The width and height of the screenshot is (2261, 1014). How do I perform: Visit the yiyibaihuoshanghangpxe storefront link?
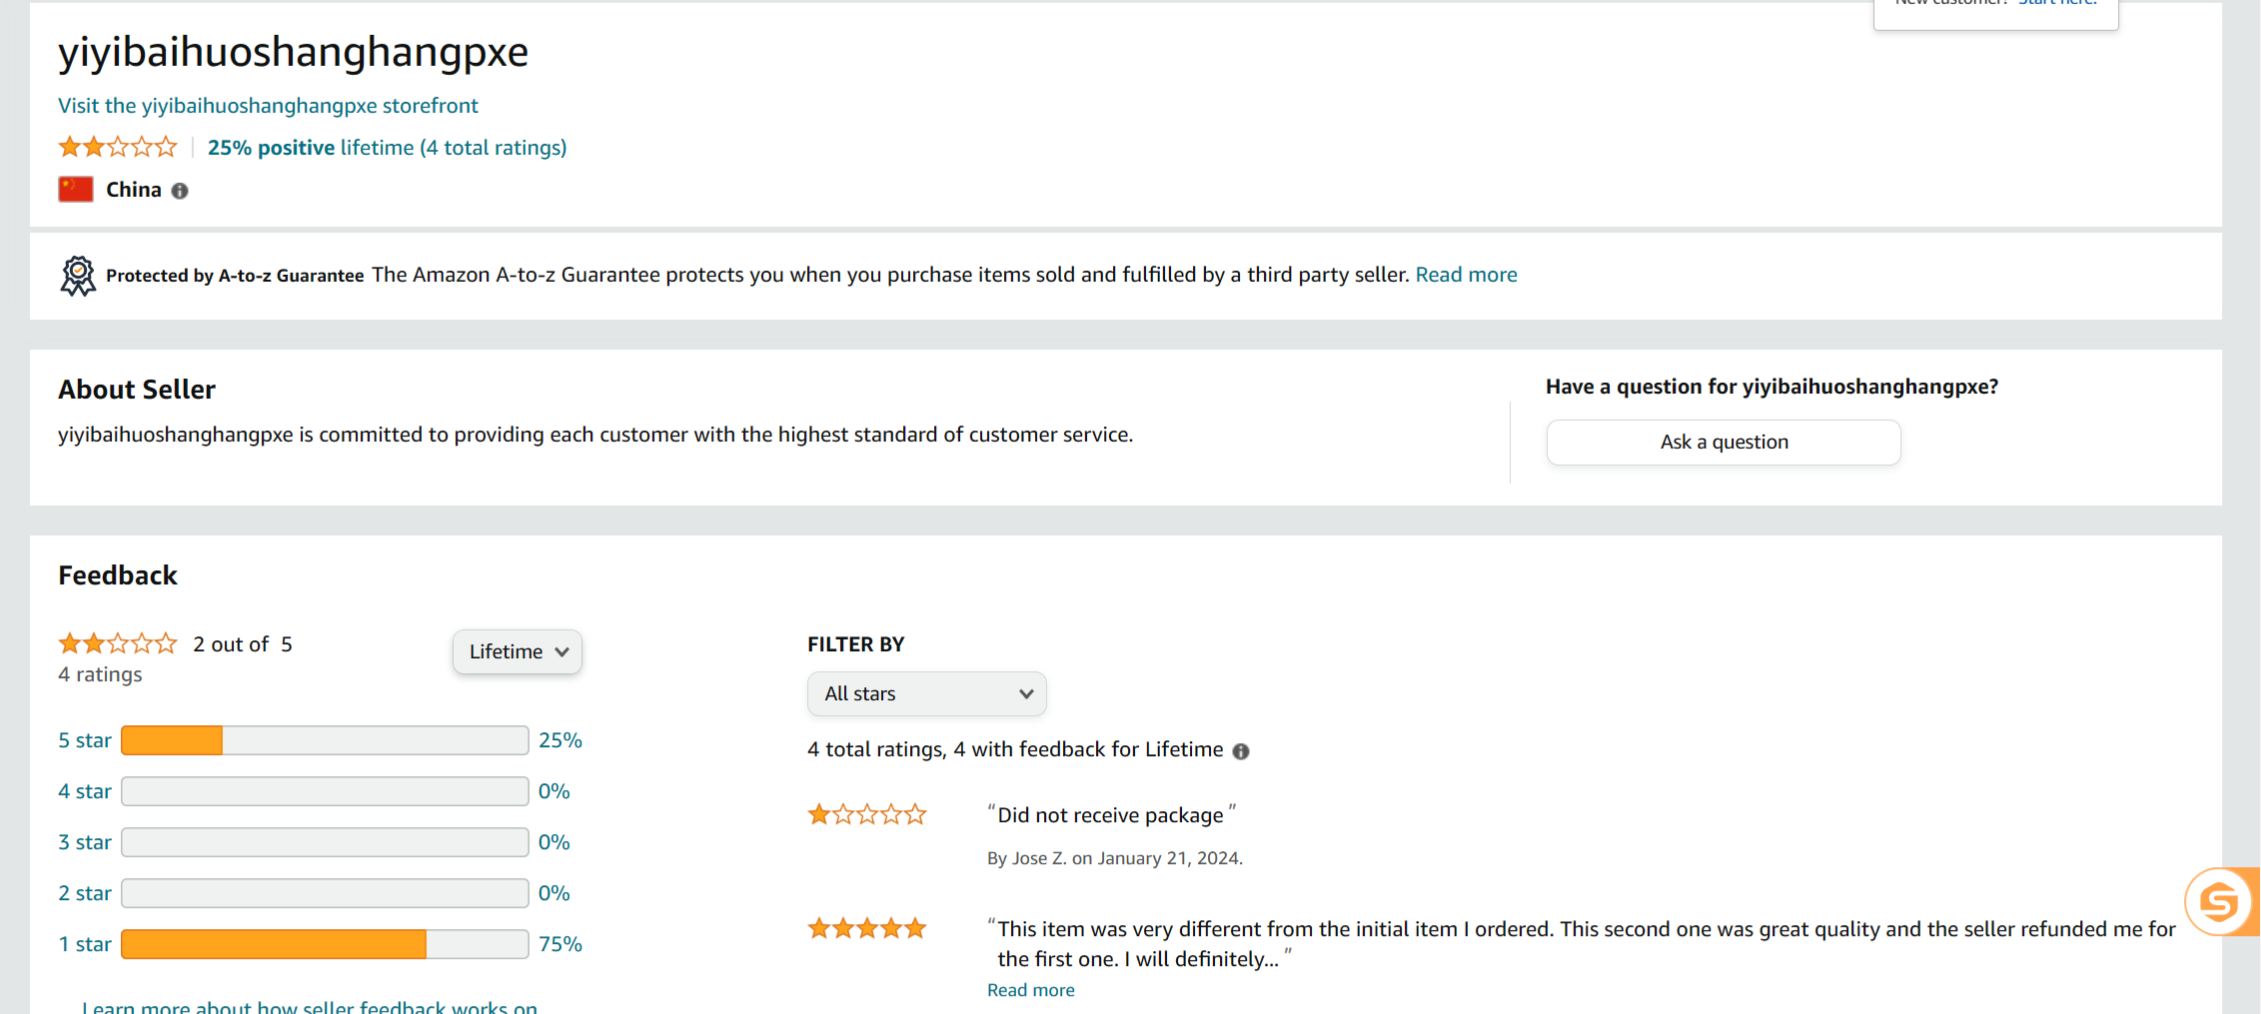pos(268,106)
